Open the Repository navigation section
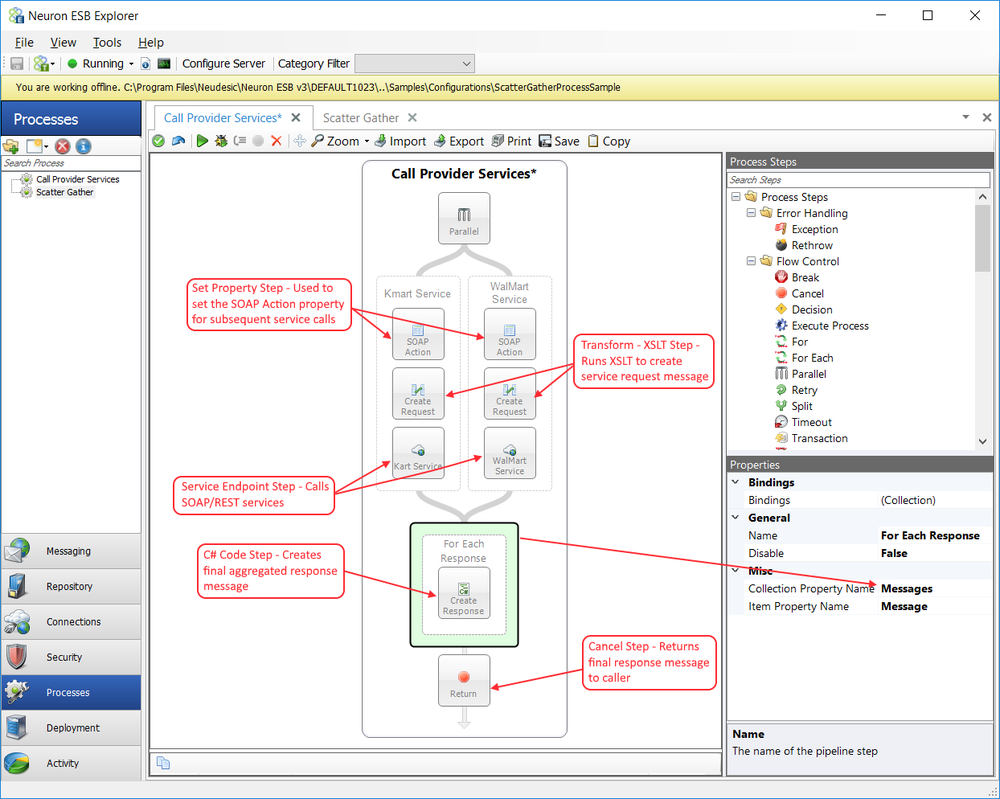Viewport: 1000px width, 799px height. click(71, 587)
